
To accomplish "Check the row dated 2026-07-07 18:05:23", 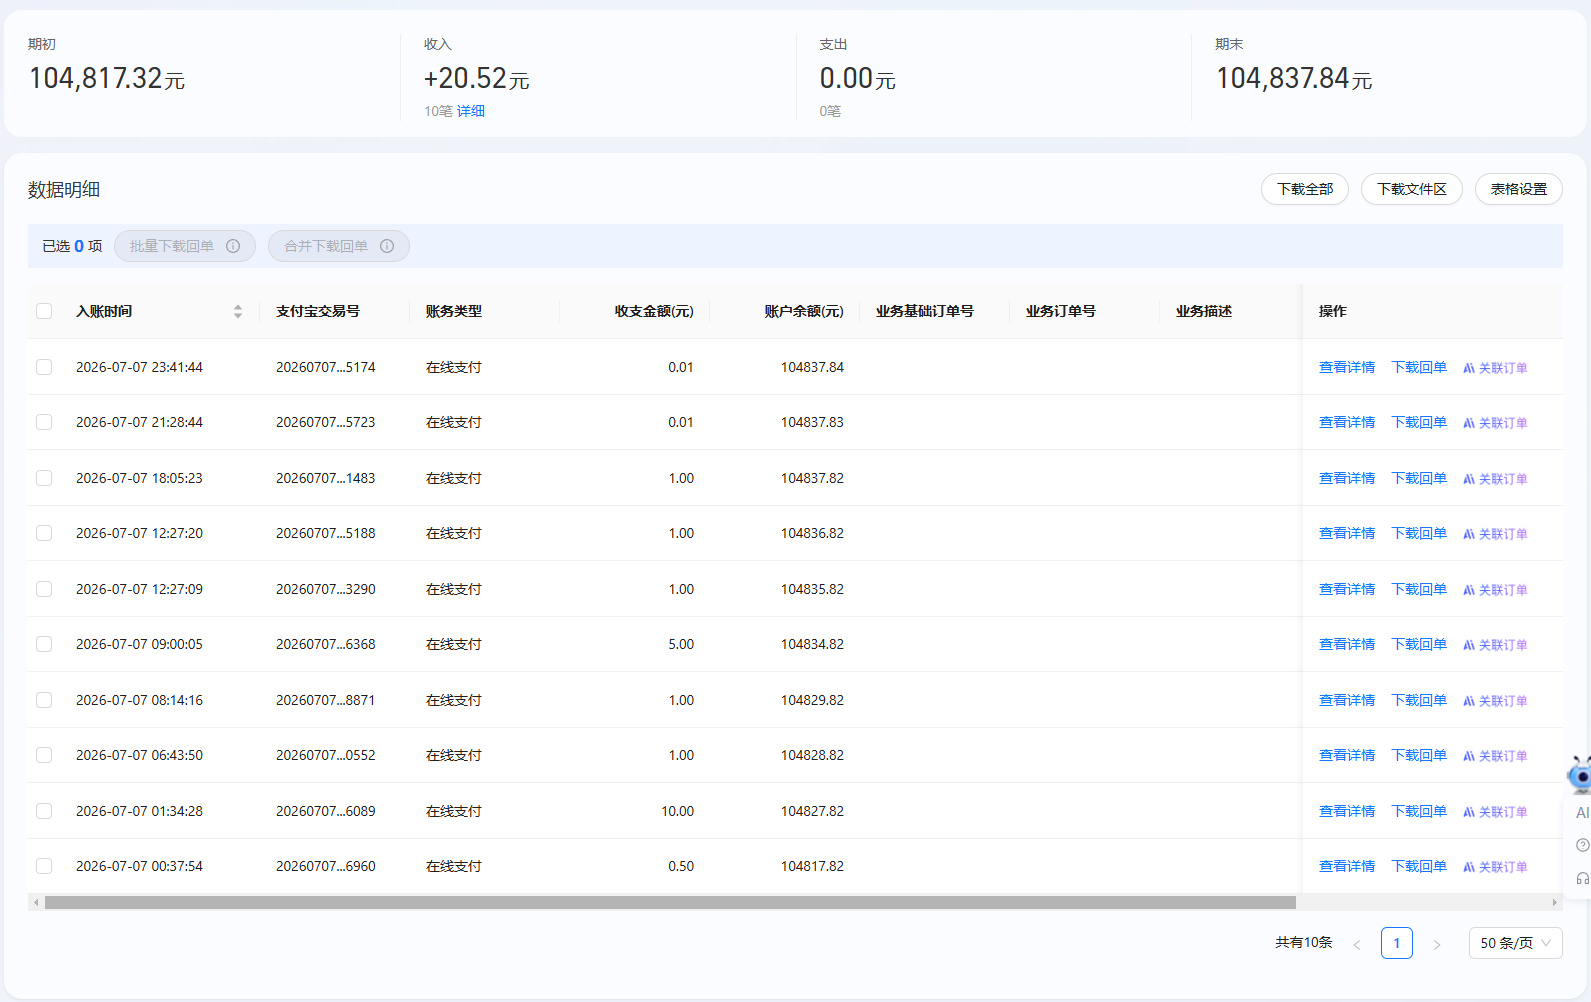I will pyautogui.click(x=44, y=478).
